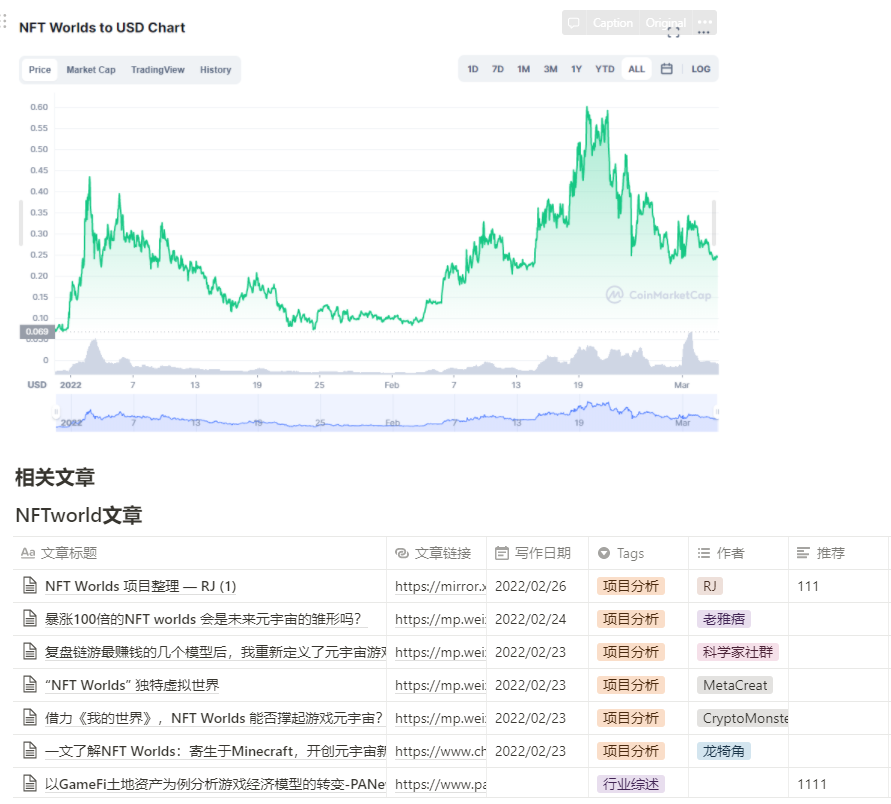The width and height of the screenshot is (891, 804).
Task: Open the 文章链接 column header menu
Action: [436, 553]
